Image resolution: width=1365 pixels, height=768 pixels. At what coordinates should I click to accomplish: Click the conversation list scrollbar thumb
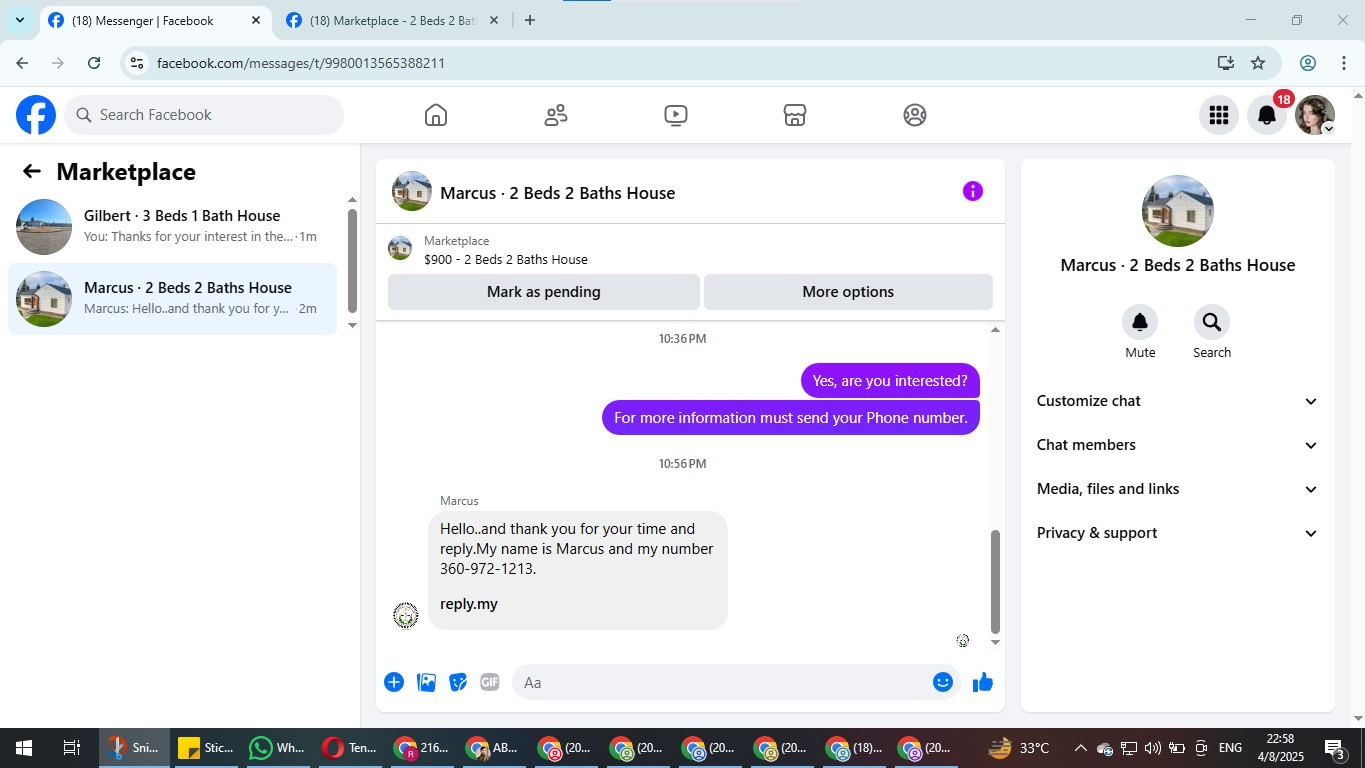(352, 260)
